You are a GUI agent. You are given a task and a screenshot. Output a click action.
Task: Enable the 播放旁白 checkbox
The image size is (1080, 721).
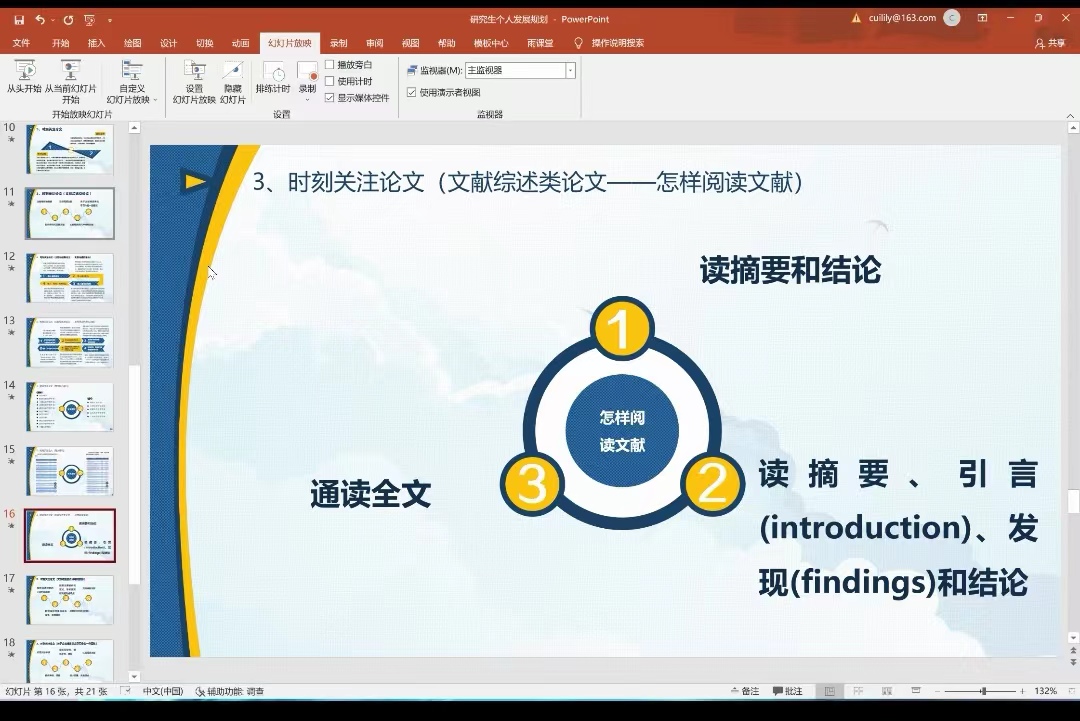point(330,63)
